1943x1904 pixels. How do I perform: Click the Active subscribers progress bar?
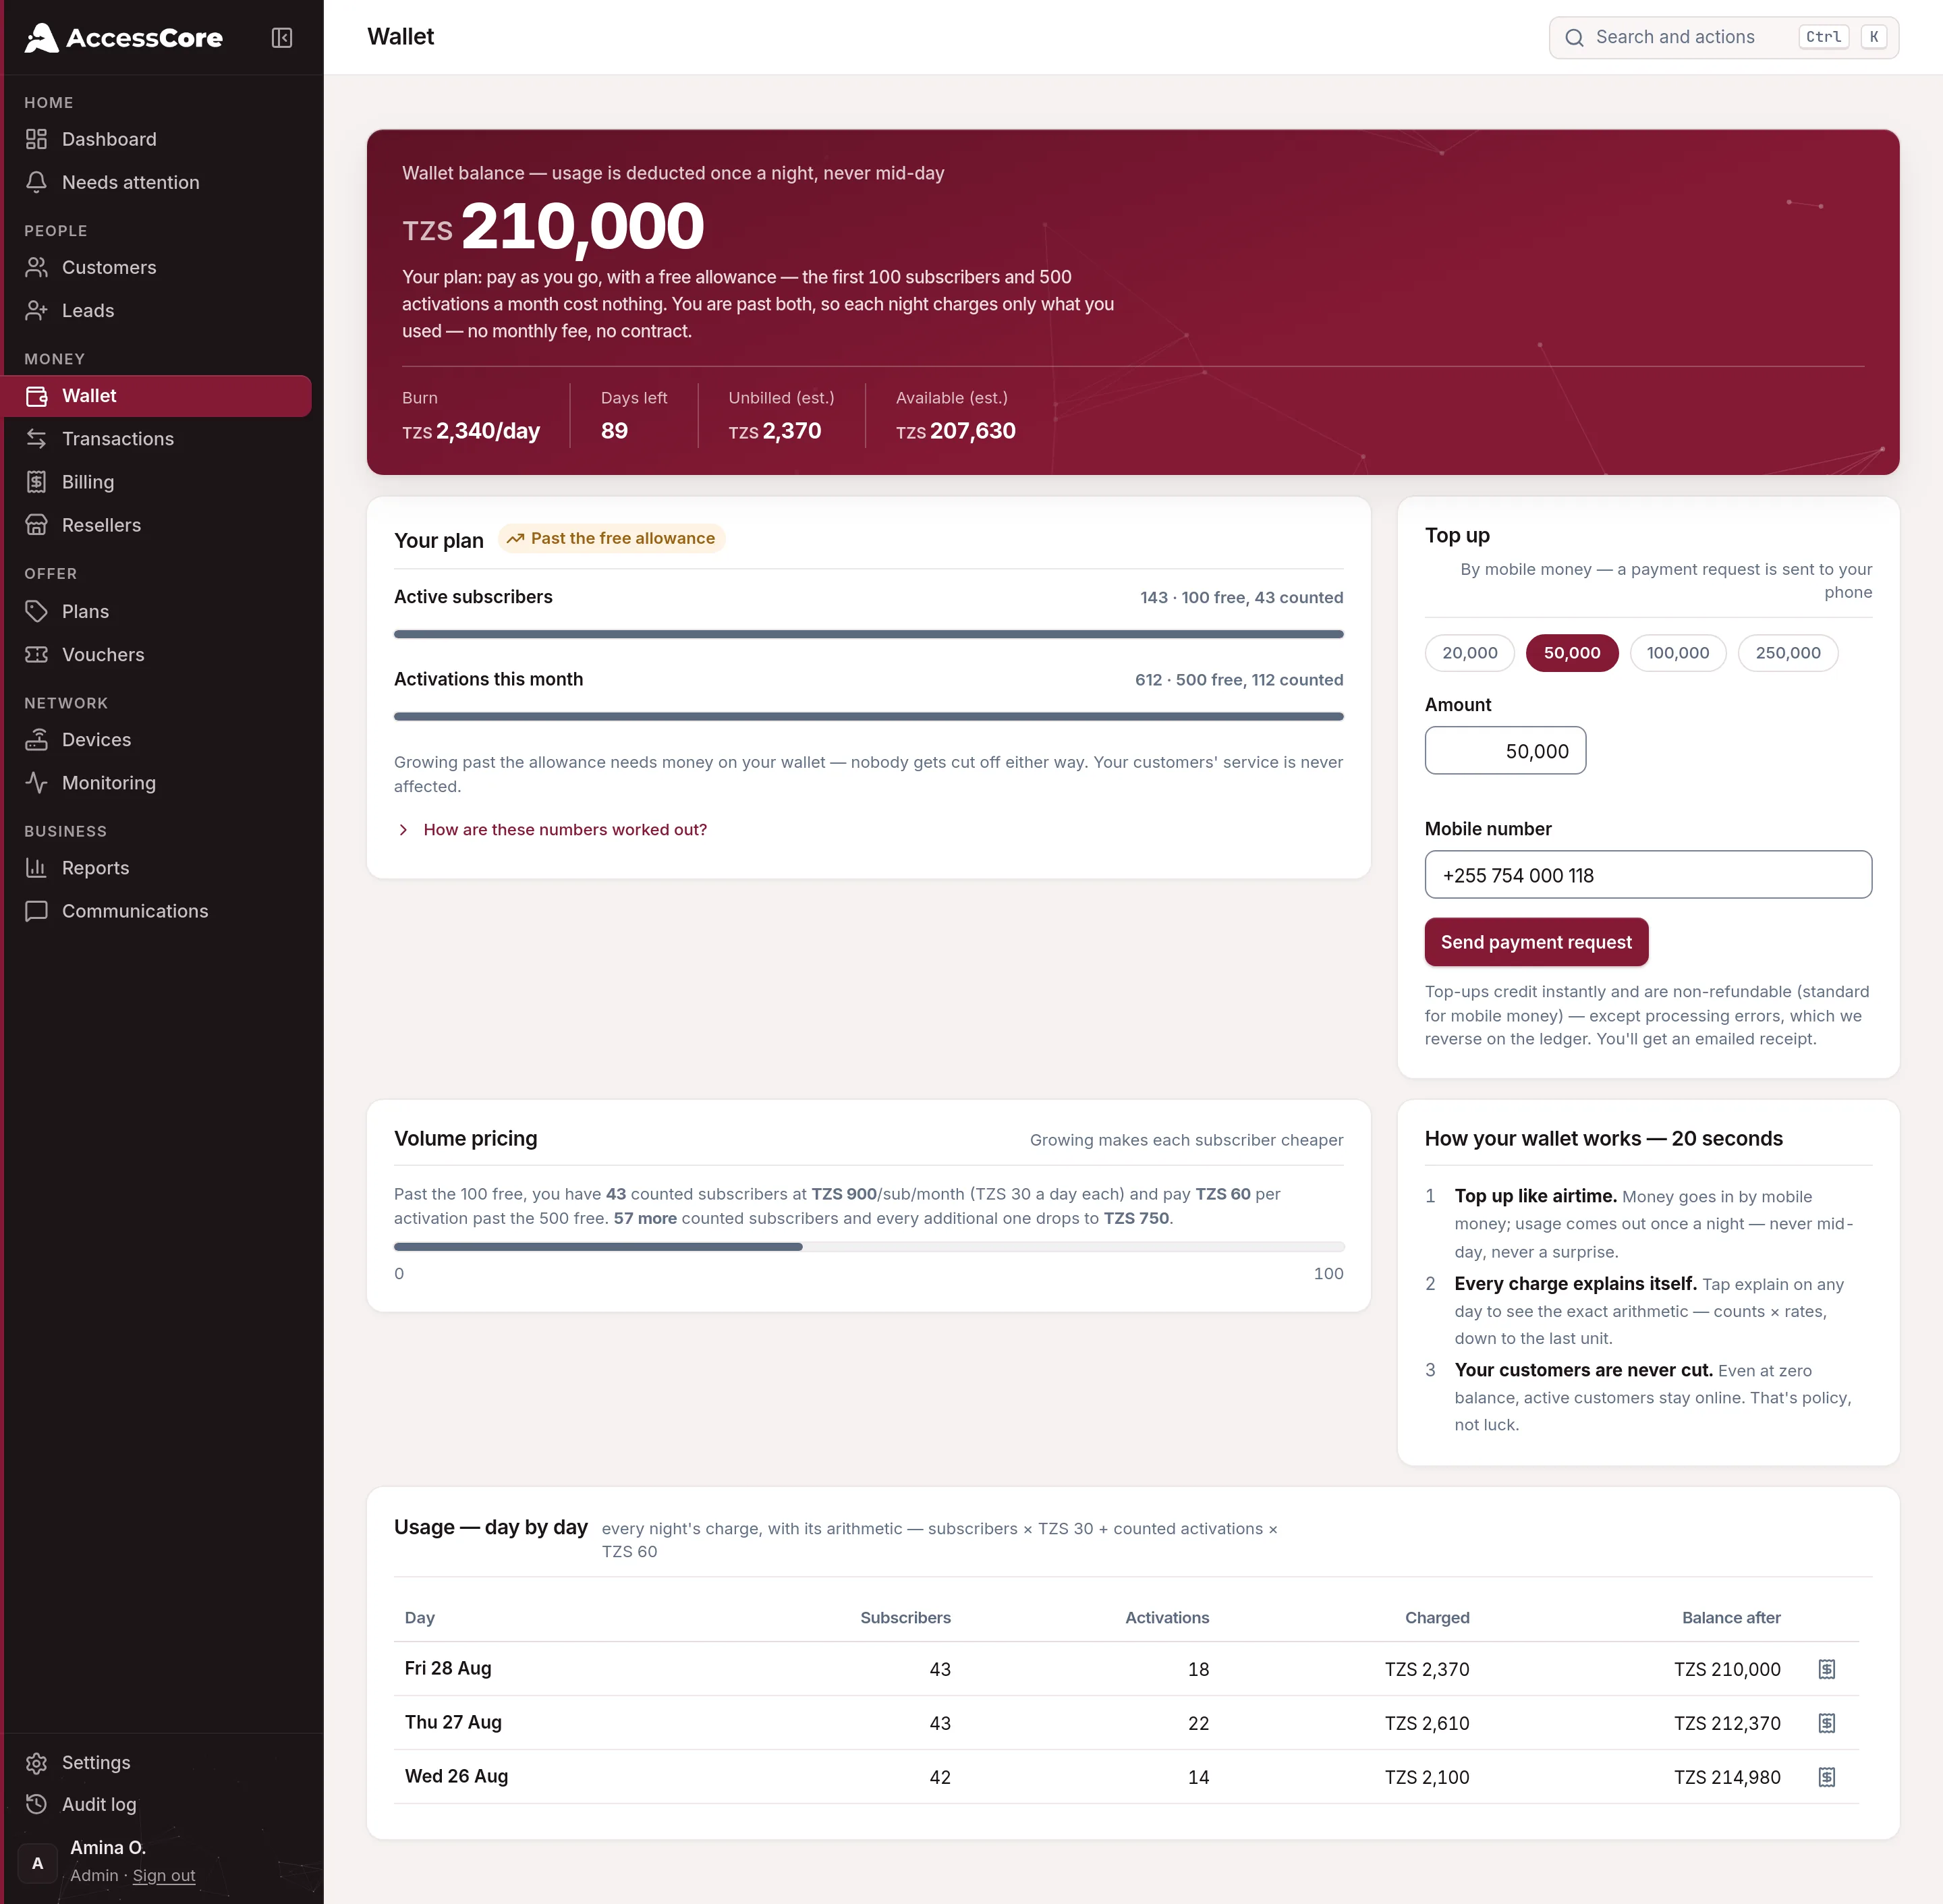click(869, 634)
